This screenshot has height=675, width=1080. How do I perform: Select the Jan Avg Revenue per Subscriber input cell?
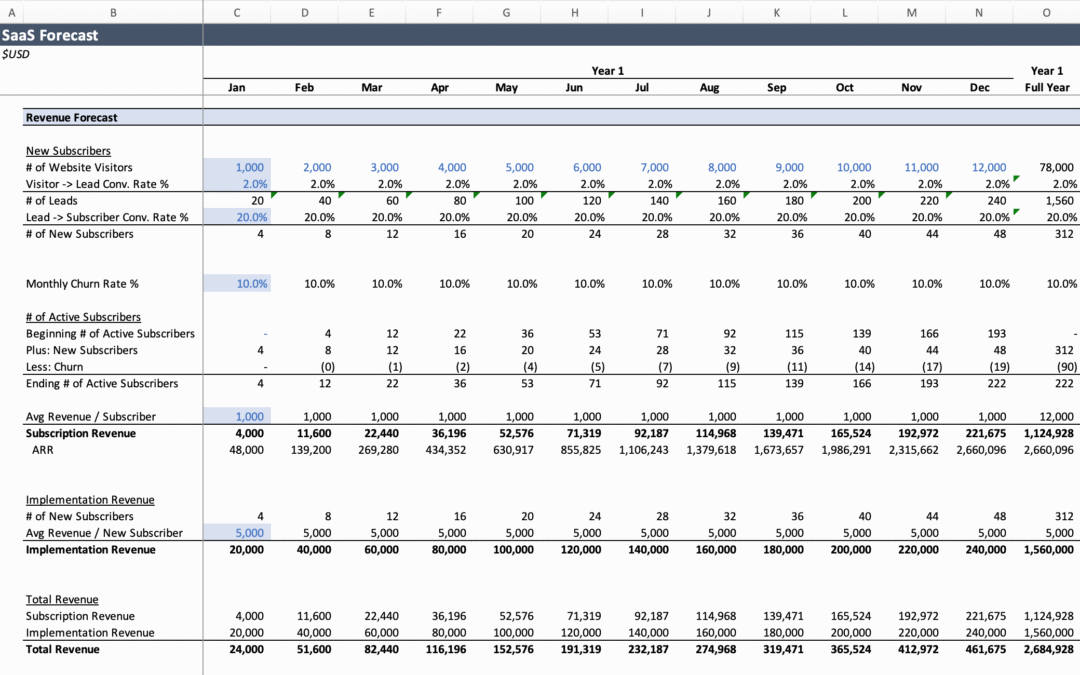pos(237,416)
